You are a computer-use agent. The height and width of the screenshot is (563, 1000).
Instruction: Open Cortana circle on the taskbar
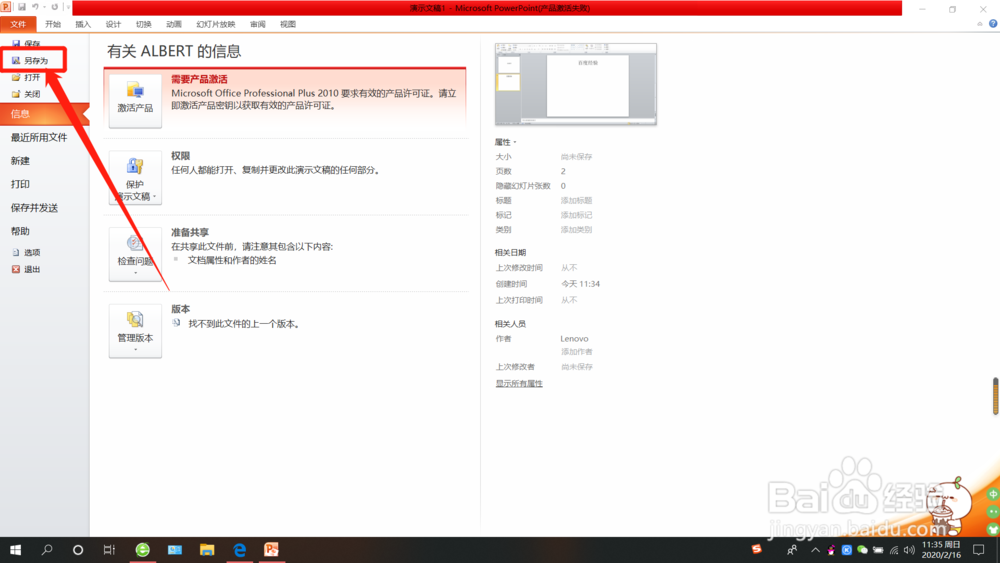pyautogui.click(x=78, y=550)
